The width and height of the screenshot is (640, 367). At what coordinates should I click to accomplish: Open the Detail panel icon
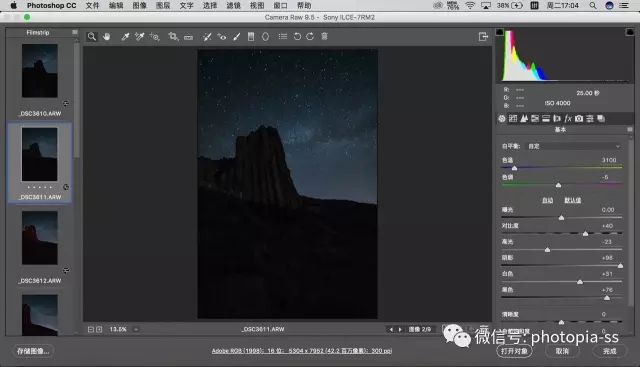[524, 119]
